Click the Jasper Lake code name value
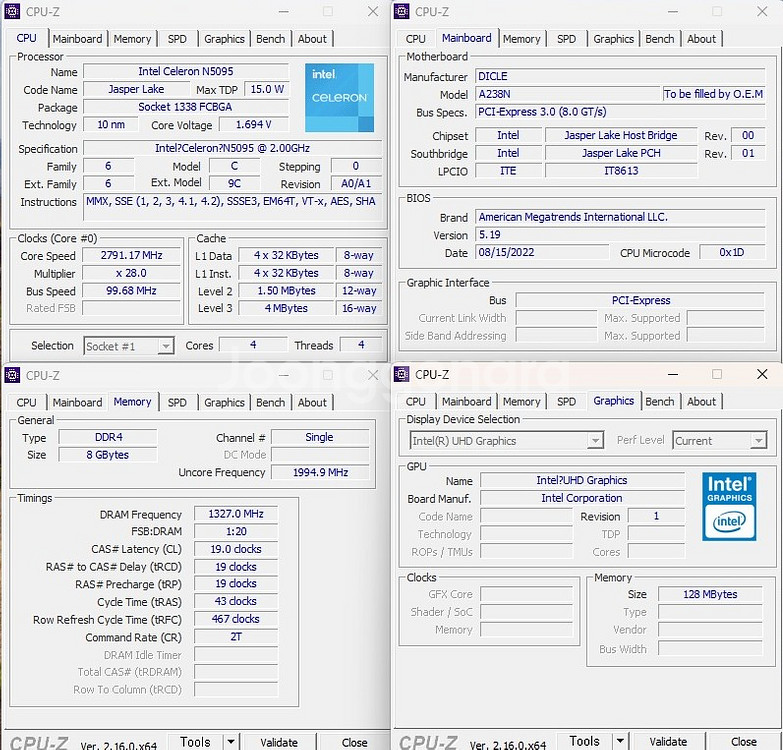Screen dimensions: 783x750 click(x=136, y=89)
